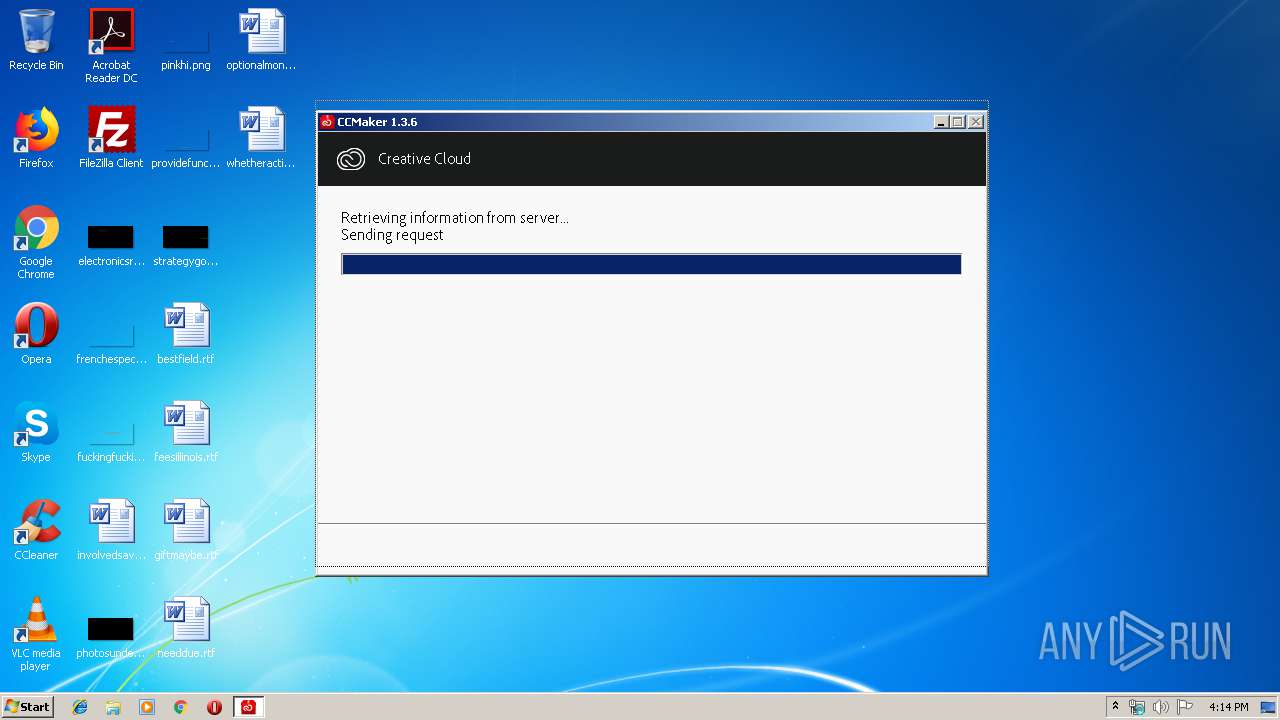Open Opera from the taskbar

pos(214,707)
